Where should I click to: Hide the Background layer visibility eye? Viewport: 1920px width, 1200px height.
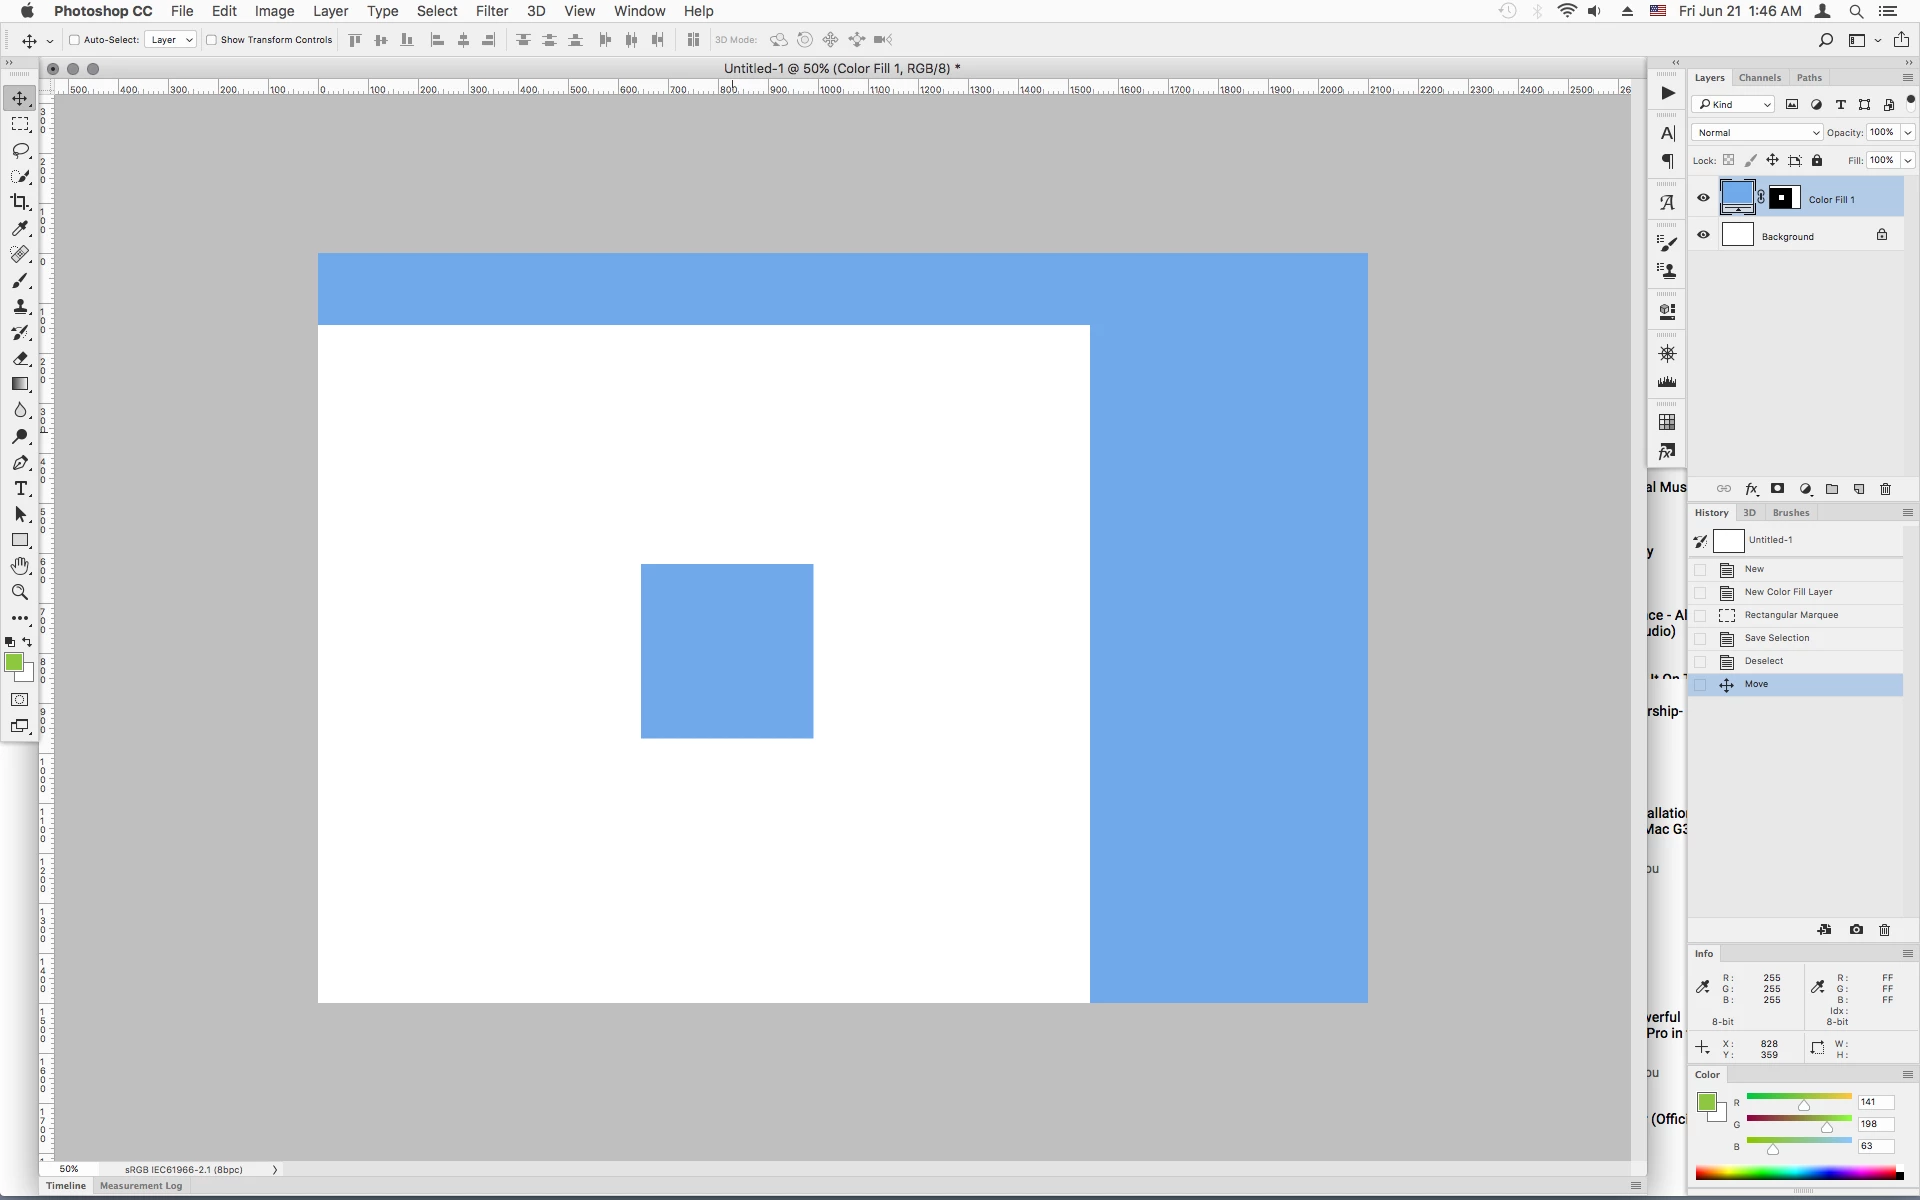tap(1703, 235)
